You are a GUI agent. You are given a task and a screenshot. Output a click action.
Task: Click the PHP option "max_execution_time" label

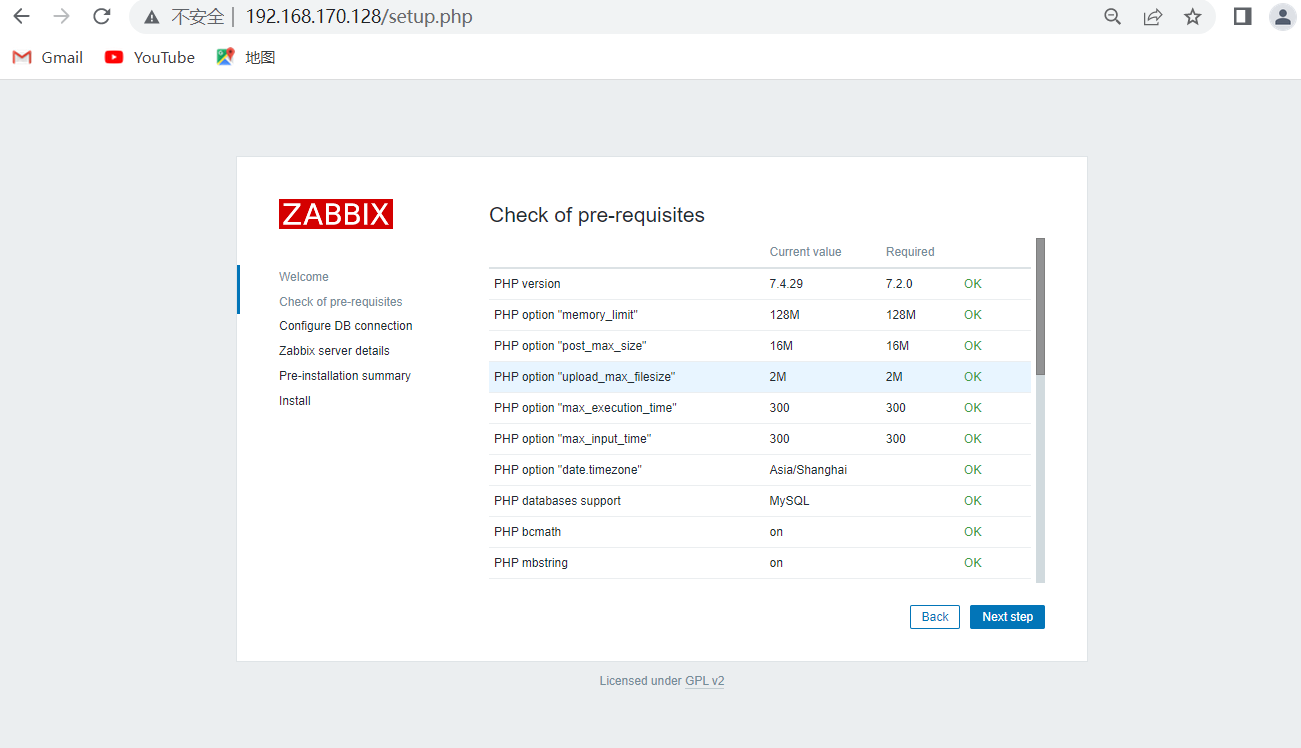[585, 408]
